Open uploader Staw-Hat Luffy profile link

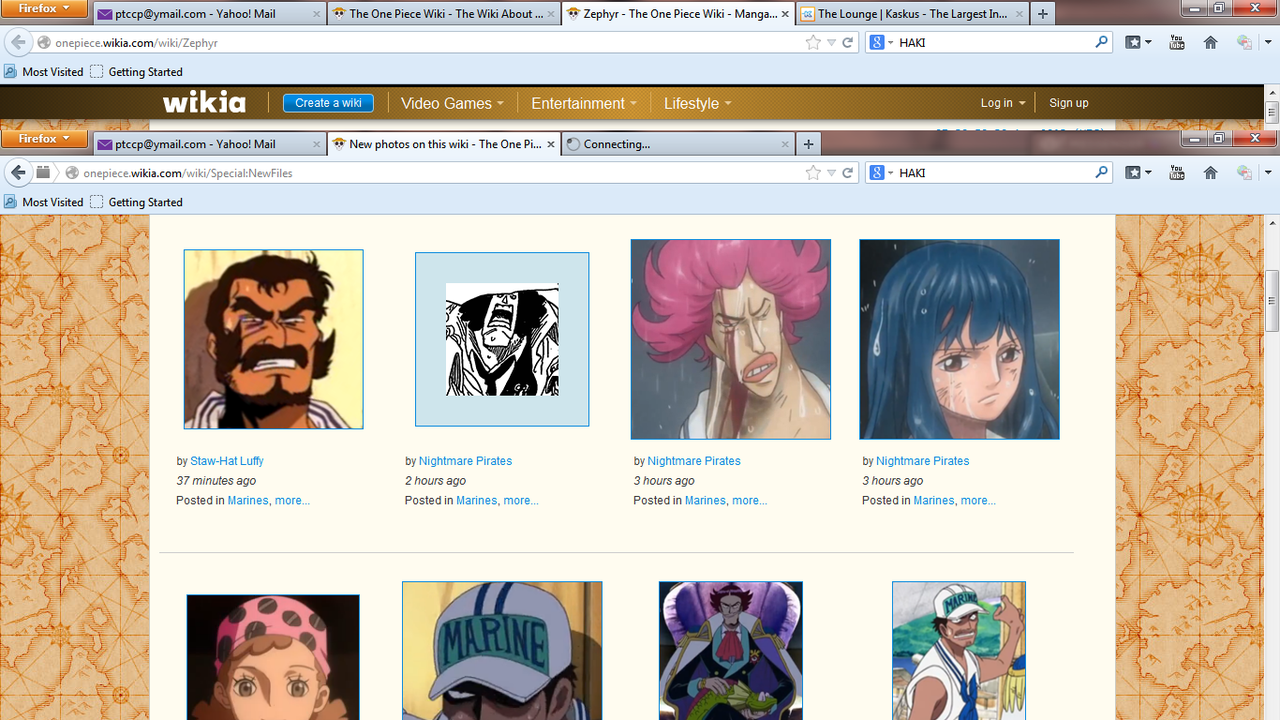click(x=227, y=461)
